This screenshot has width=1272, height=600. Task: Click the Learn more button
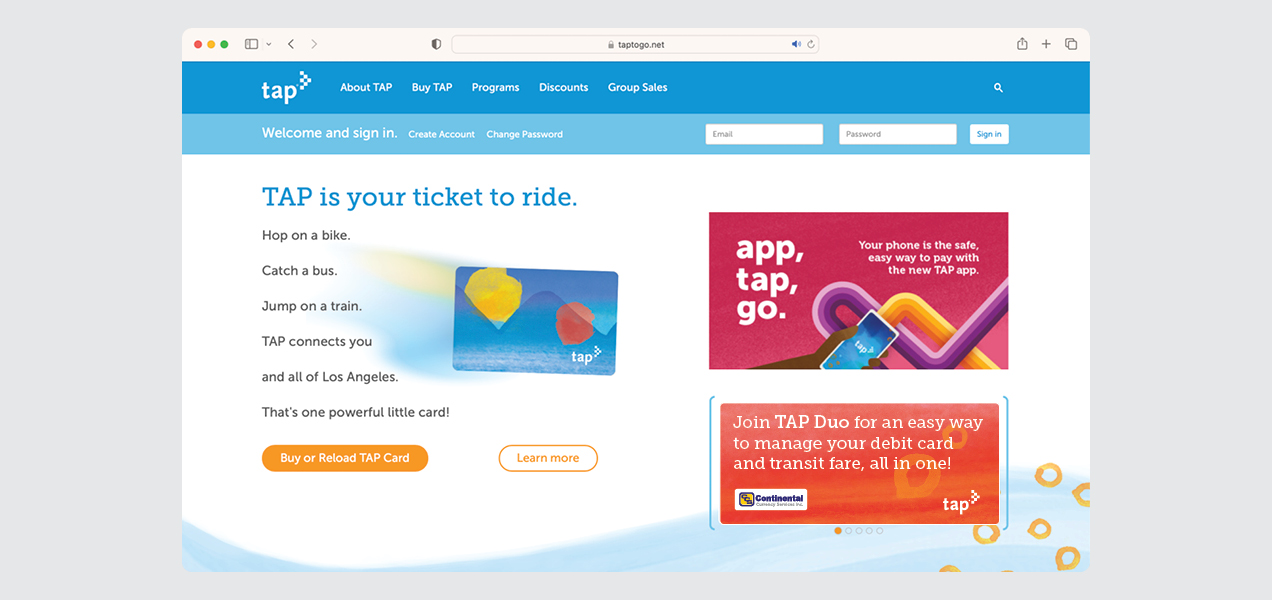pyautogui.click(x=548, y=458)
